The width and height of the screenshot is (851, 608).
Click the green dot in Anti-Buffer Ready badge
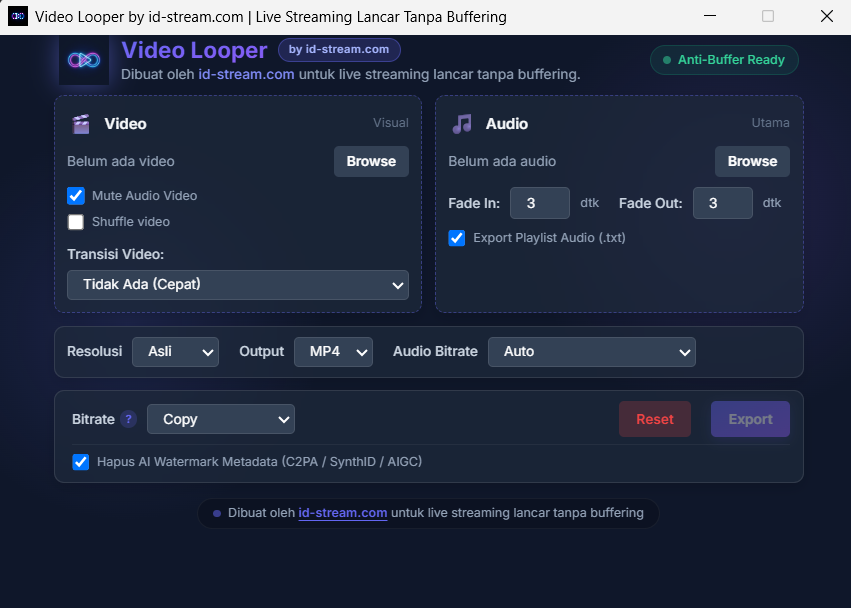667,60
